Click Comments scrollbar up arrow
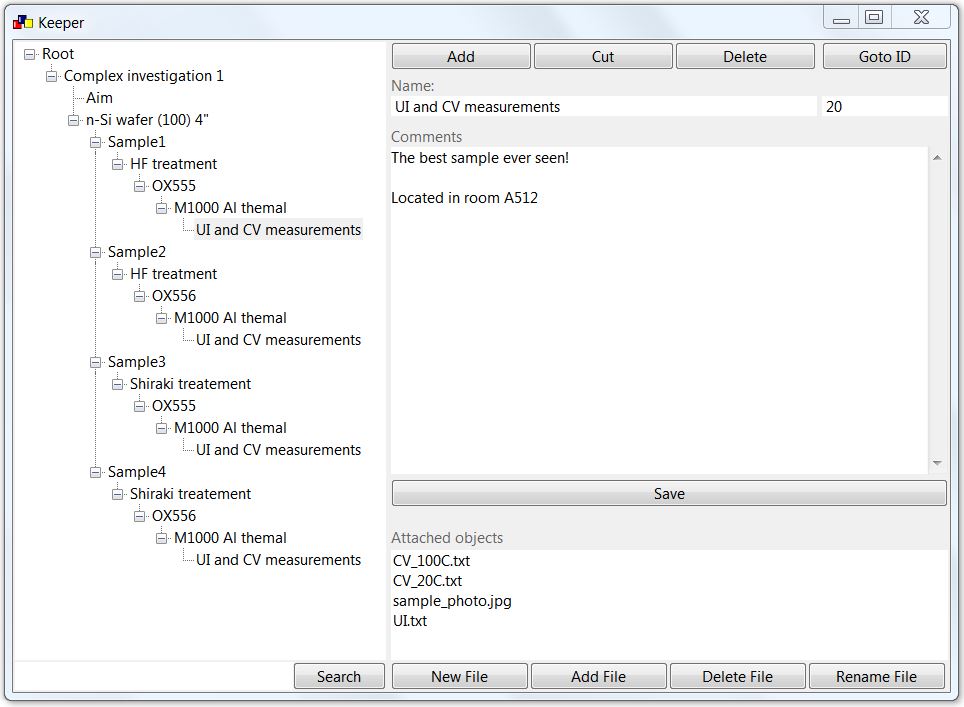The image size is (964, 707). pos(937,158)
